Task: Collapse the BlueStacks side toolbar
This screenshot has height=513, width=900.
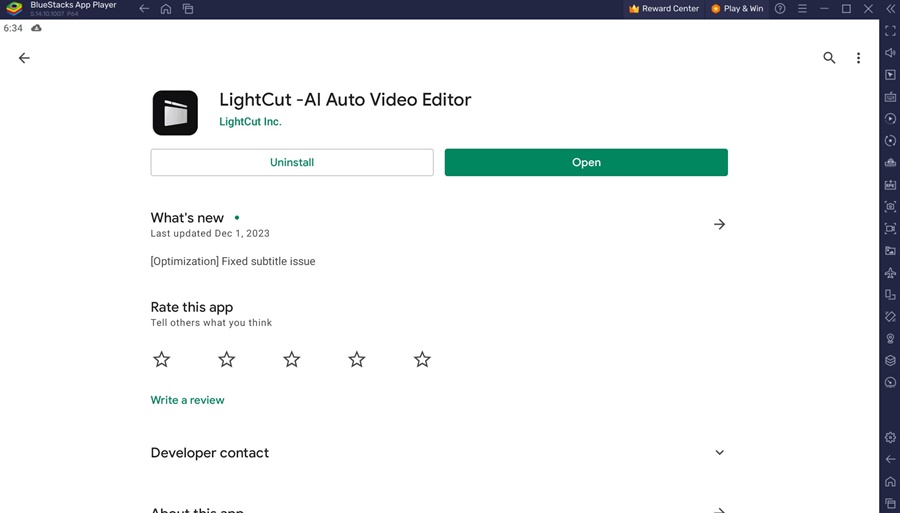Action: [890, 9]
